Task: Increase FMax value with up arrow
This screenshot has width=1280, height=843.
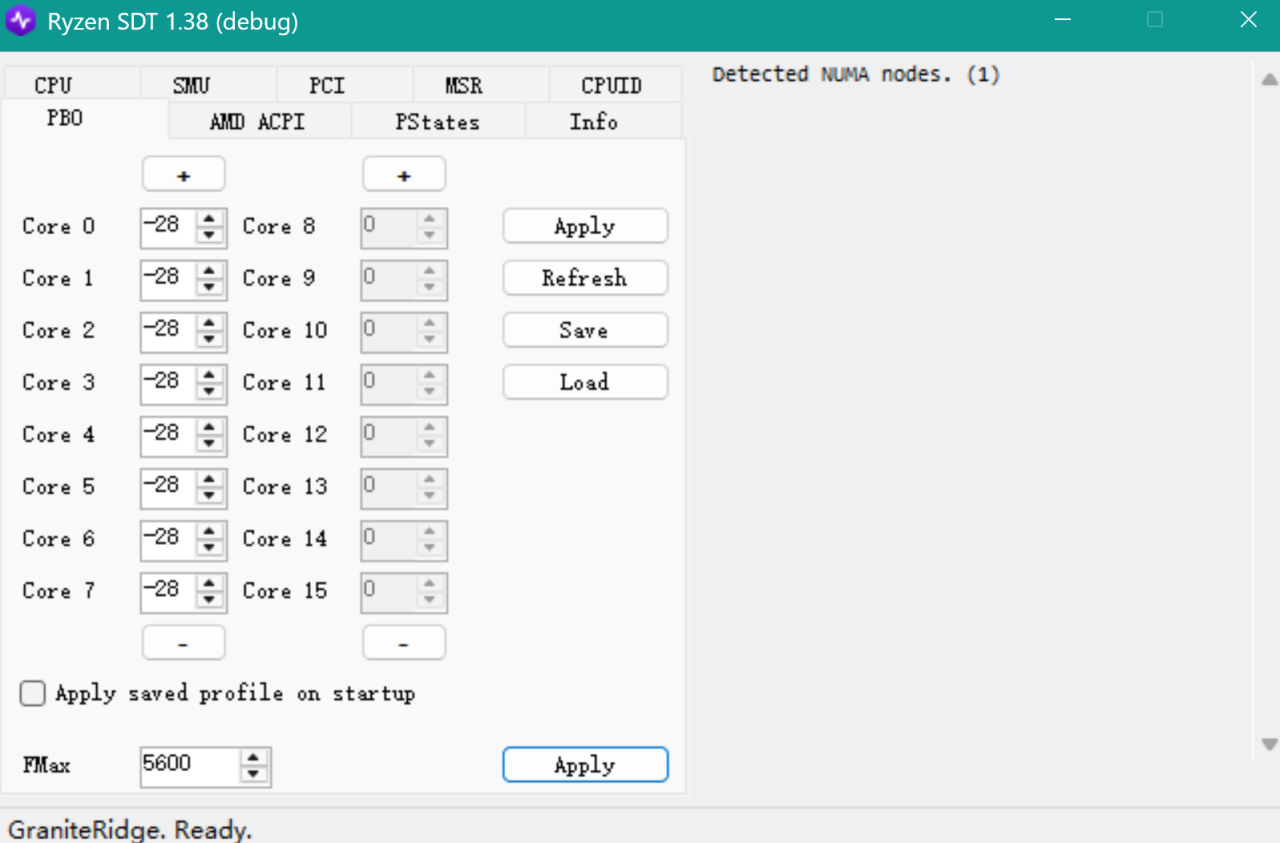Action: (254, 757)
